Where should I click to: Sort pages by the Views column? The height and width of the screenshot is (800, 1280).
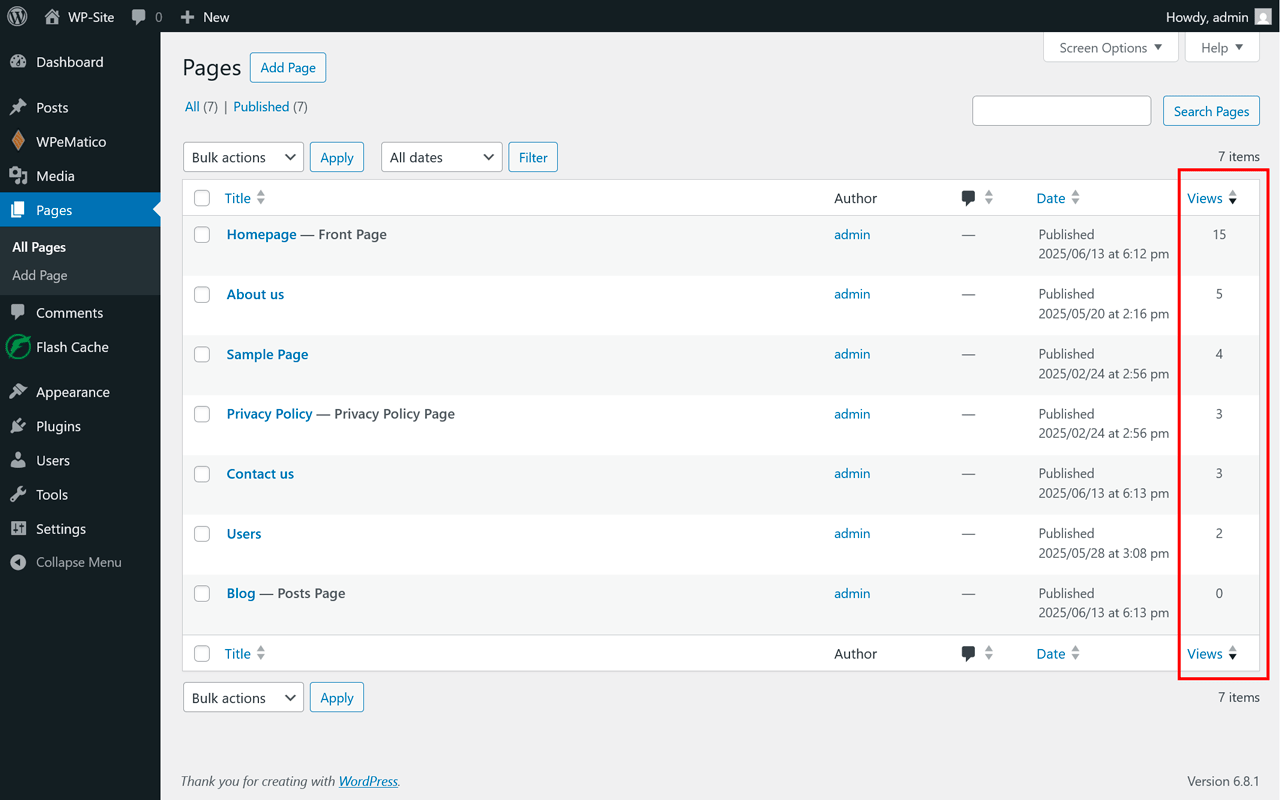pyautogui.click(x=1205, y=197)
